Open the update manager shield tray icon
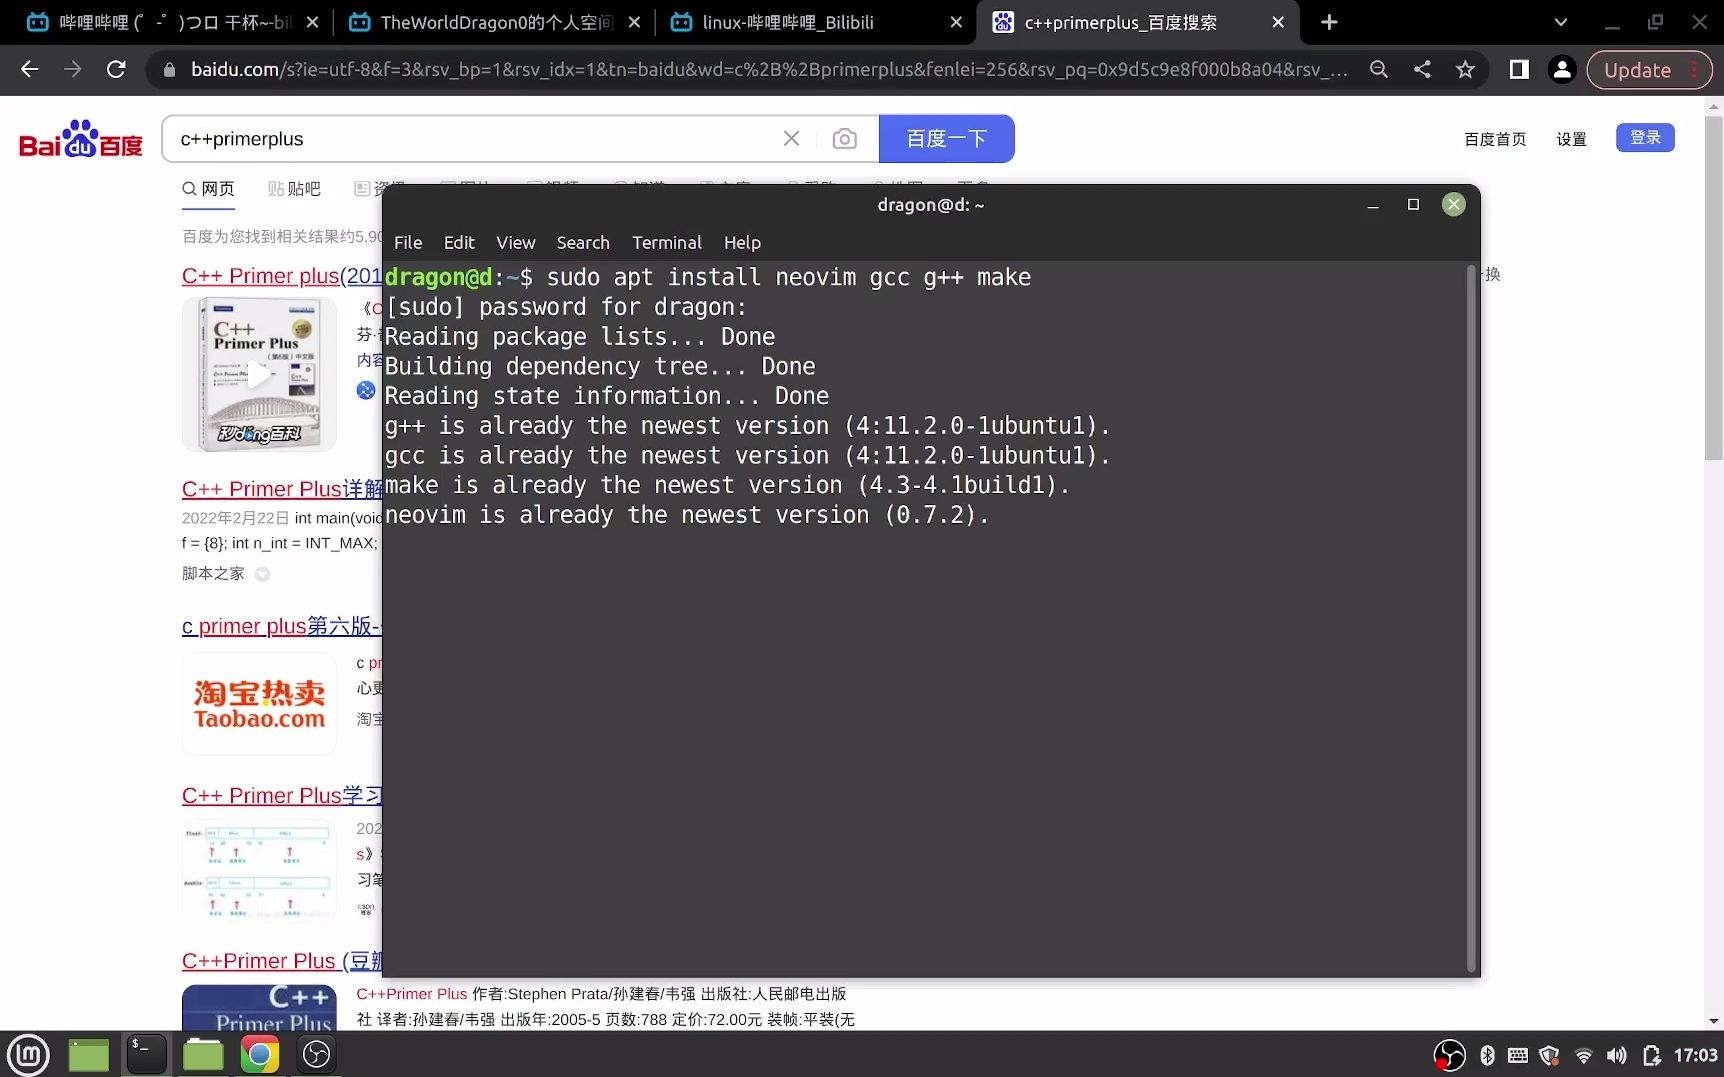Image resolution: width=1724 pixels, height=1077 pixels. (x=1550, y=1055)
